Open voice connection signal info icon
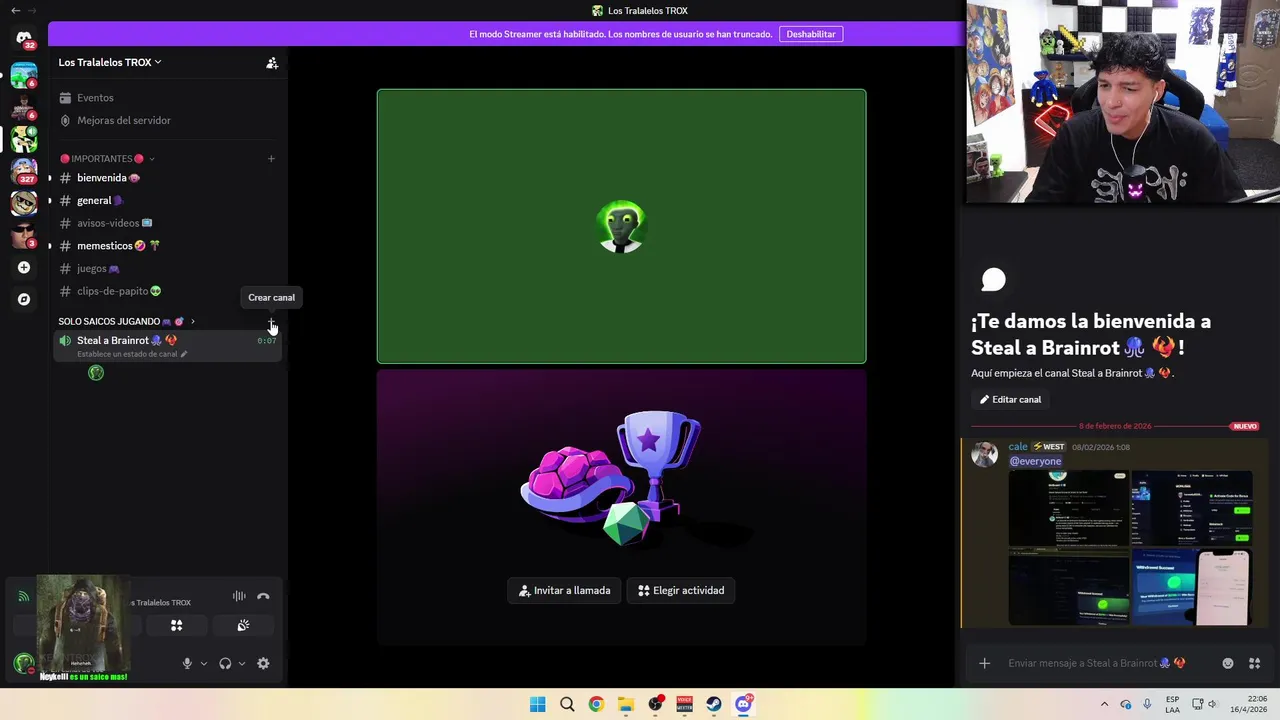 (x=23, y=597)
